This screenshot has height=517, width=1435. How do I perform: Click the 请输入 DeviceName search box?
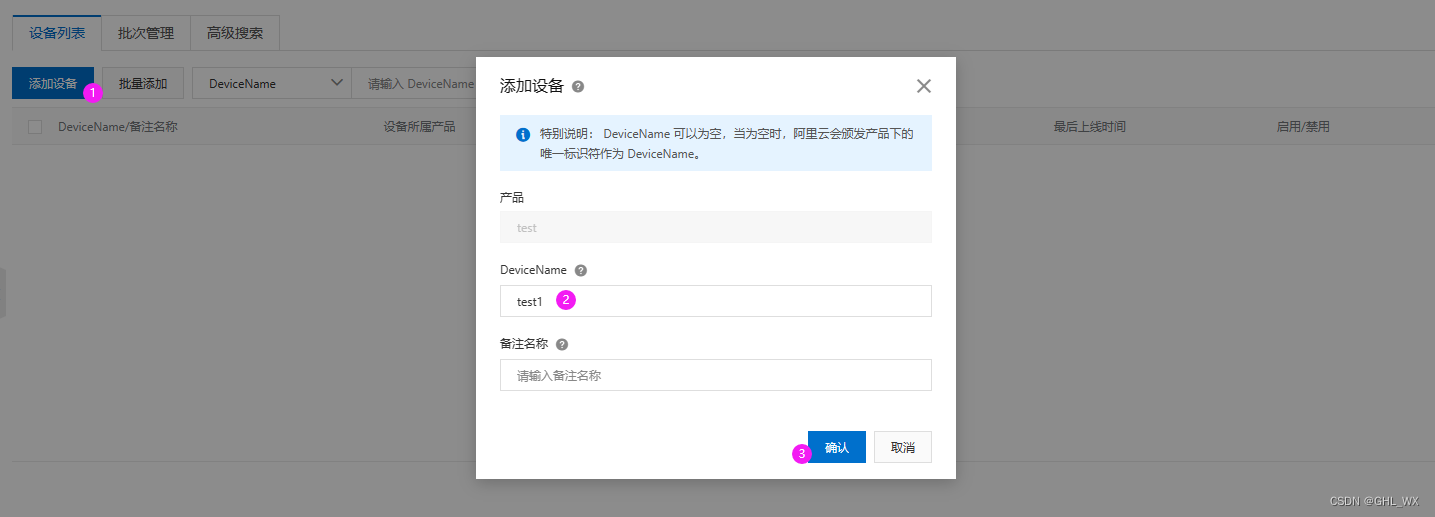coord(414,84)
